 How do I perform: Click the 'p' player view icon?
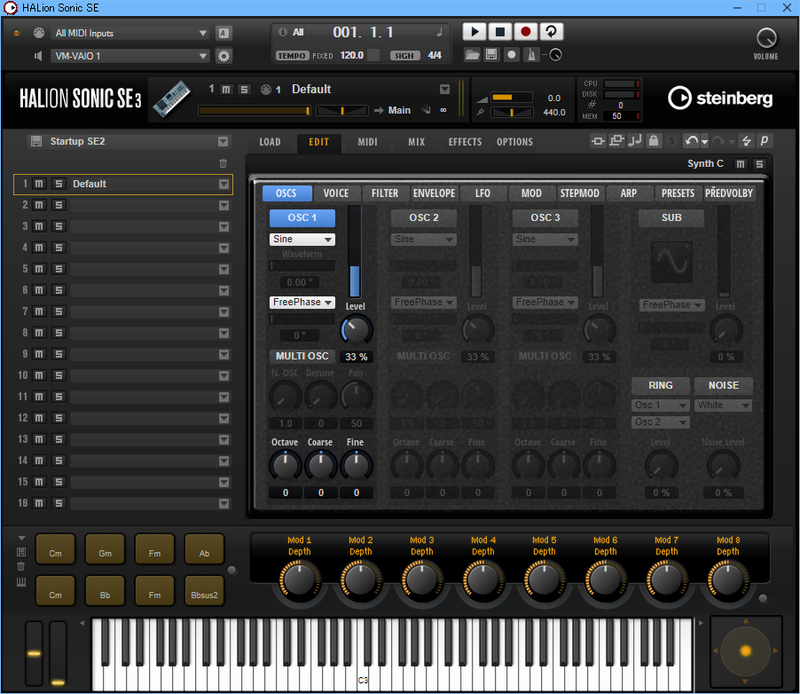tap(764, 141)
